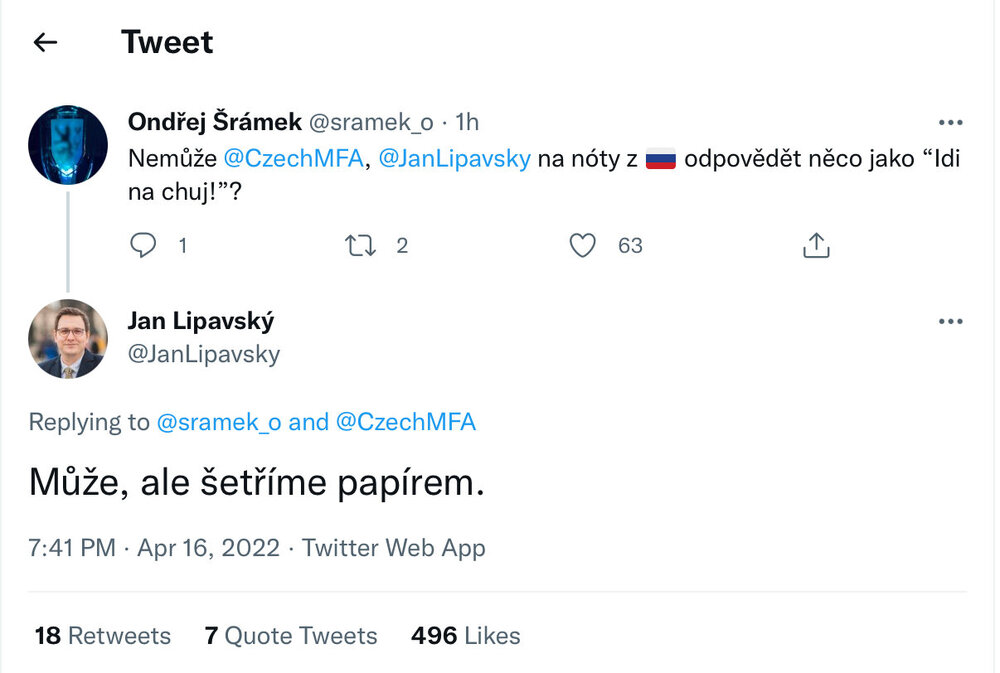View the 18 Retweets list
This screenshot has width=1000, height=673.
102,636
